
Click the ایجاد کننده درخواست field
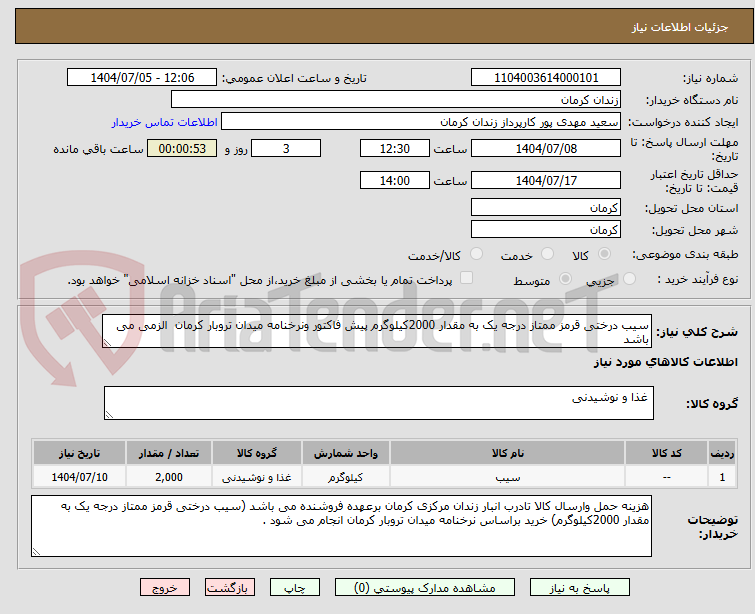pos(421,122)
